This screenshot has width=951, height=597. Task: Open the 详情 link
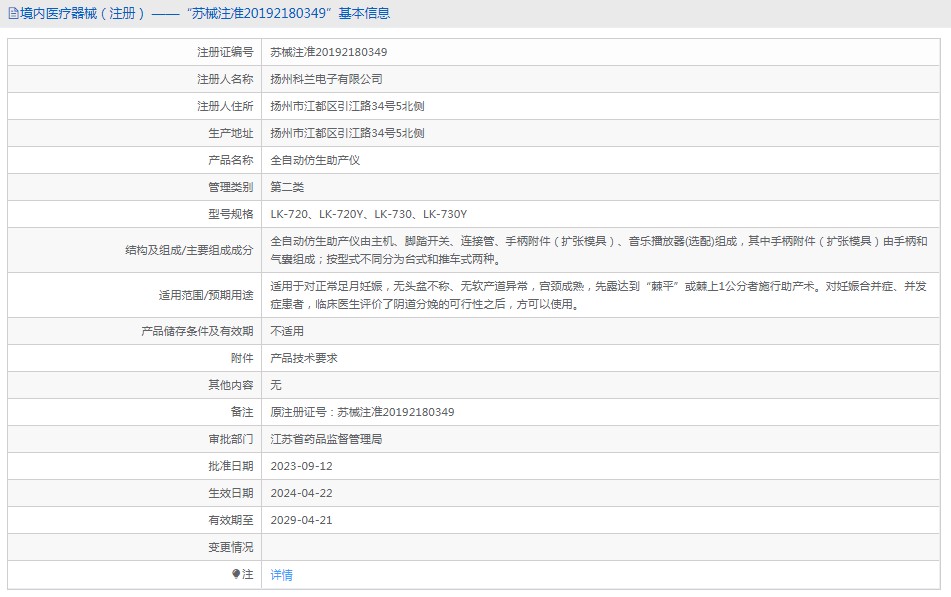pos(281,575)
